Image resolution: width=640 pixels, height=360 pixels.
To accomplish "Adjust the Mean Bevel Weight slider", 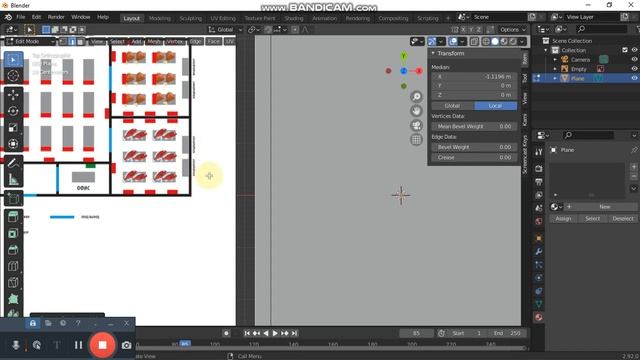I will [474, 127].
